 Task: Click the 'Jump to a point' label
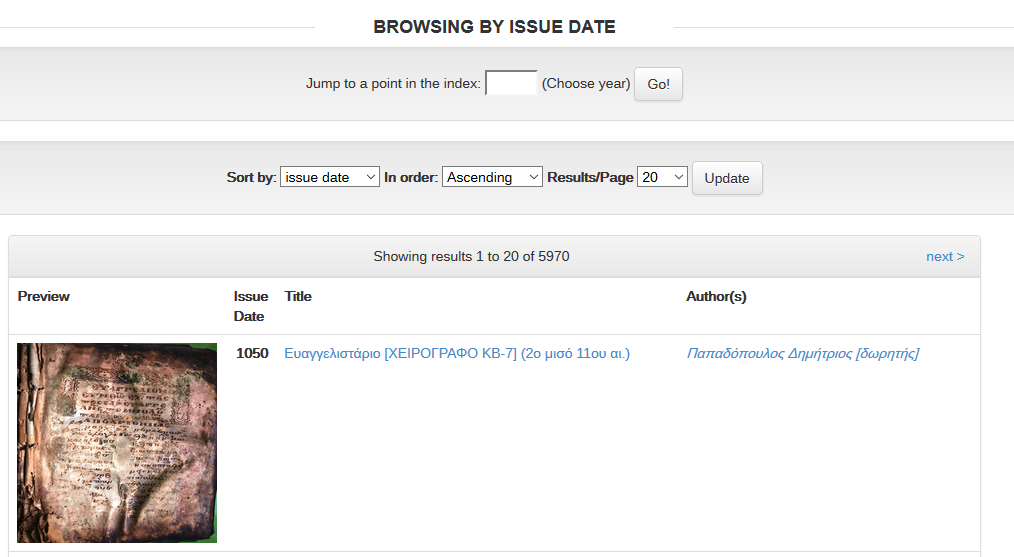point(393,84)
